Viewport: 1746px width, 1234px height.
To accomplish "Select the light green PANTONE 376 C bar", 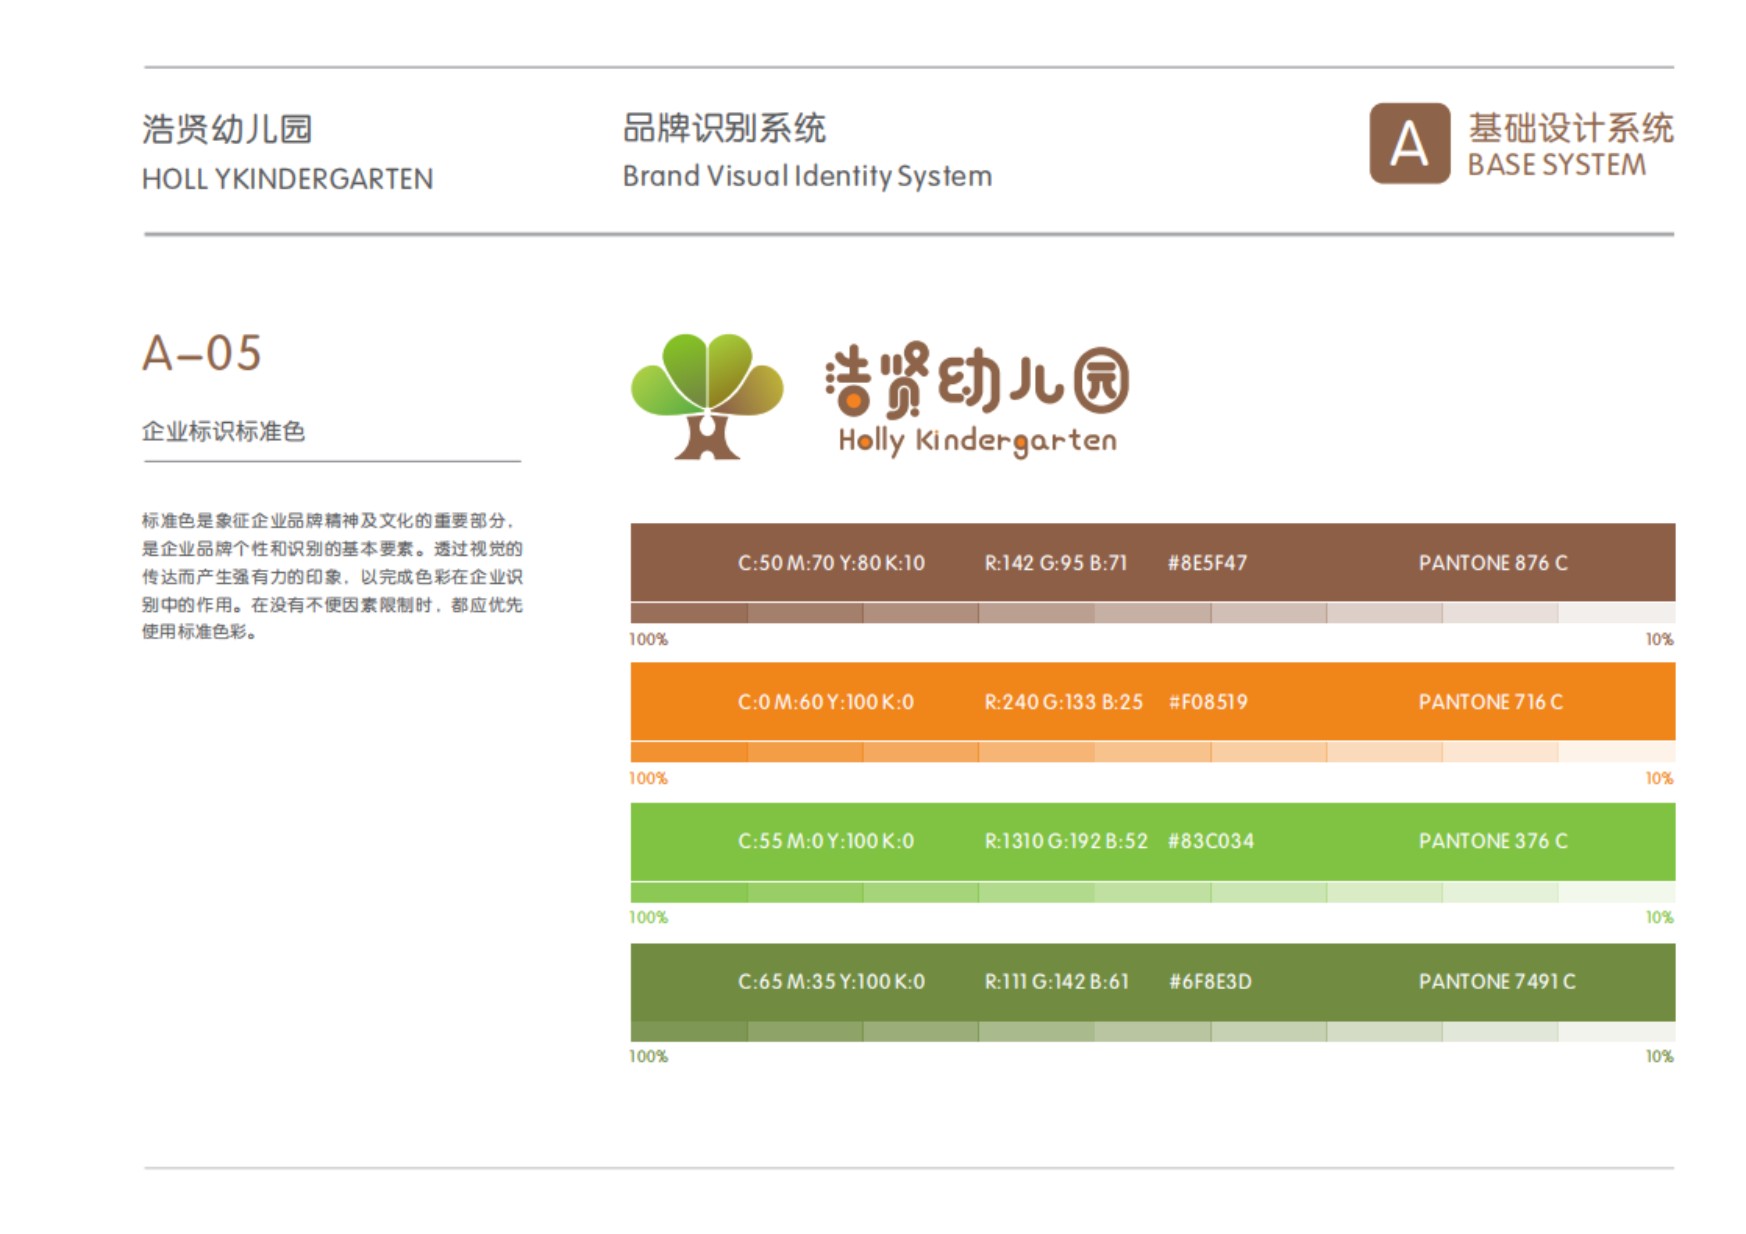I will [x=1152, y=841].
